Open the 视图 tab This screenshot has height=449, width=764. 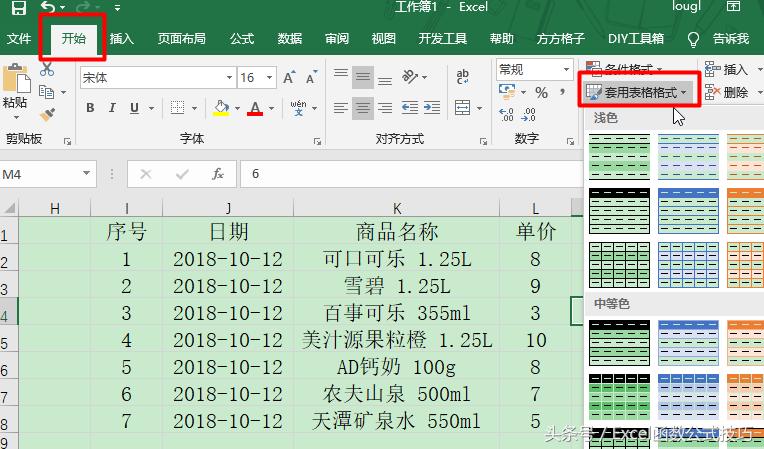383,38
